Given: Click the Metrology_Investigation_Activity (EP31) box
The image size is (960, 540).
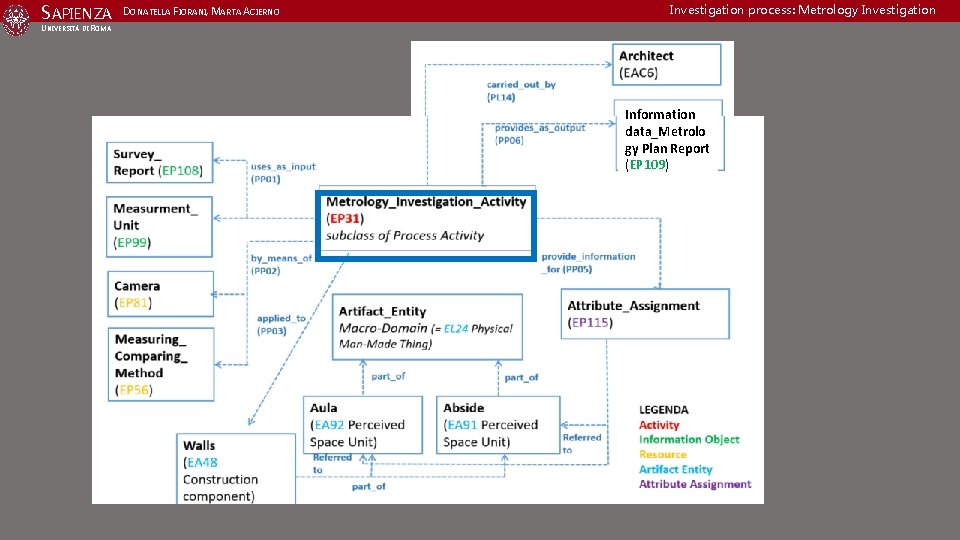Looking at the screenshot, I should (426, 225).
